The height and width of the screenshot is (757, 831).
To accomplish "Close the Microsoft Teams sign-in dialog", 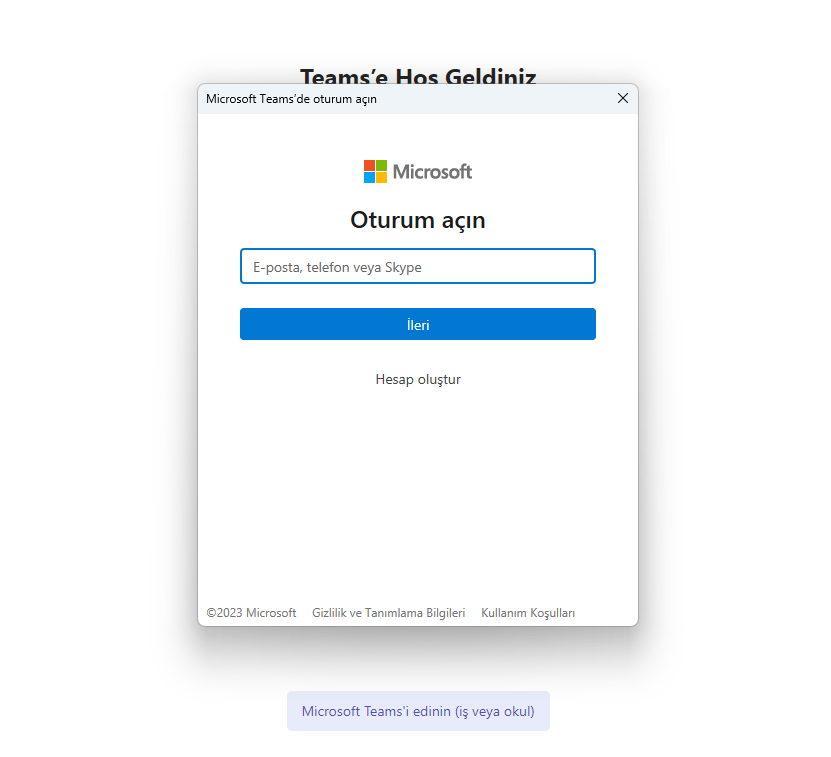I will pyautogui.click(x=623, y=98).
